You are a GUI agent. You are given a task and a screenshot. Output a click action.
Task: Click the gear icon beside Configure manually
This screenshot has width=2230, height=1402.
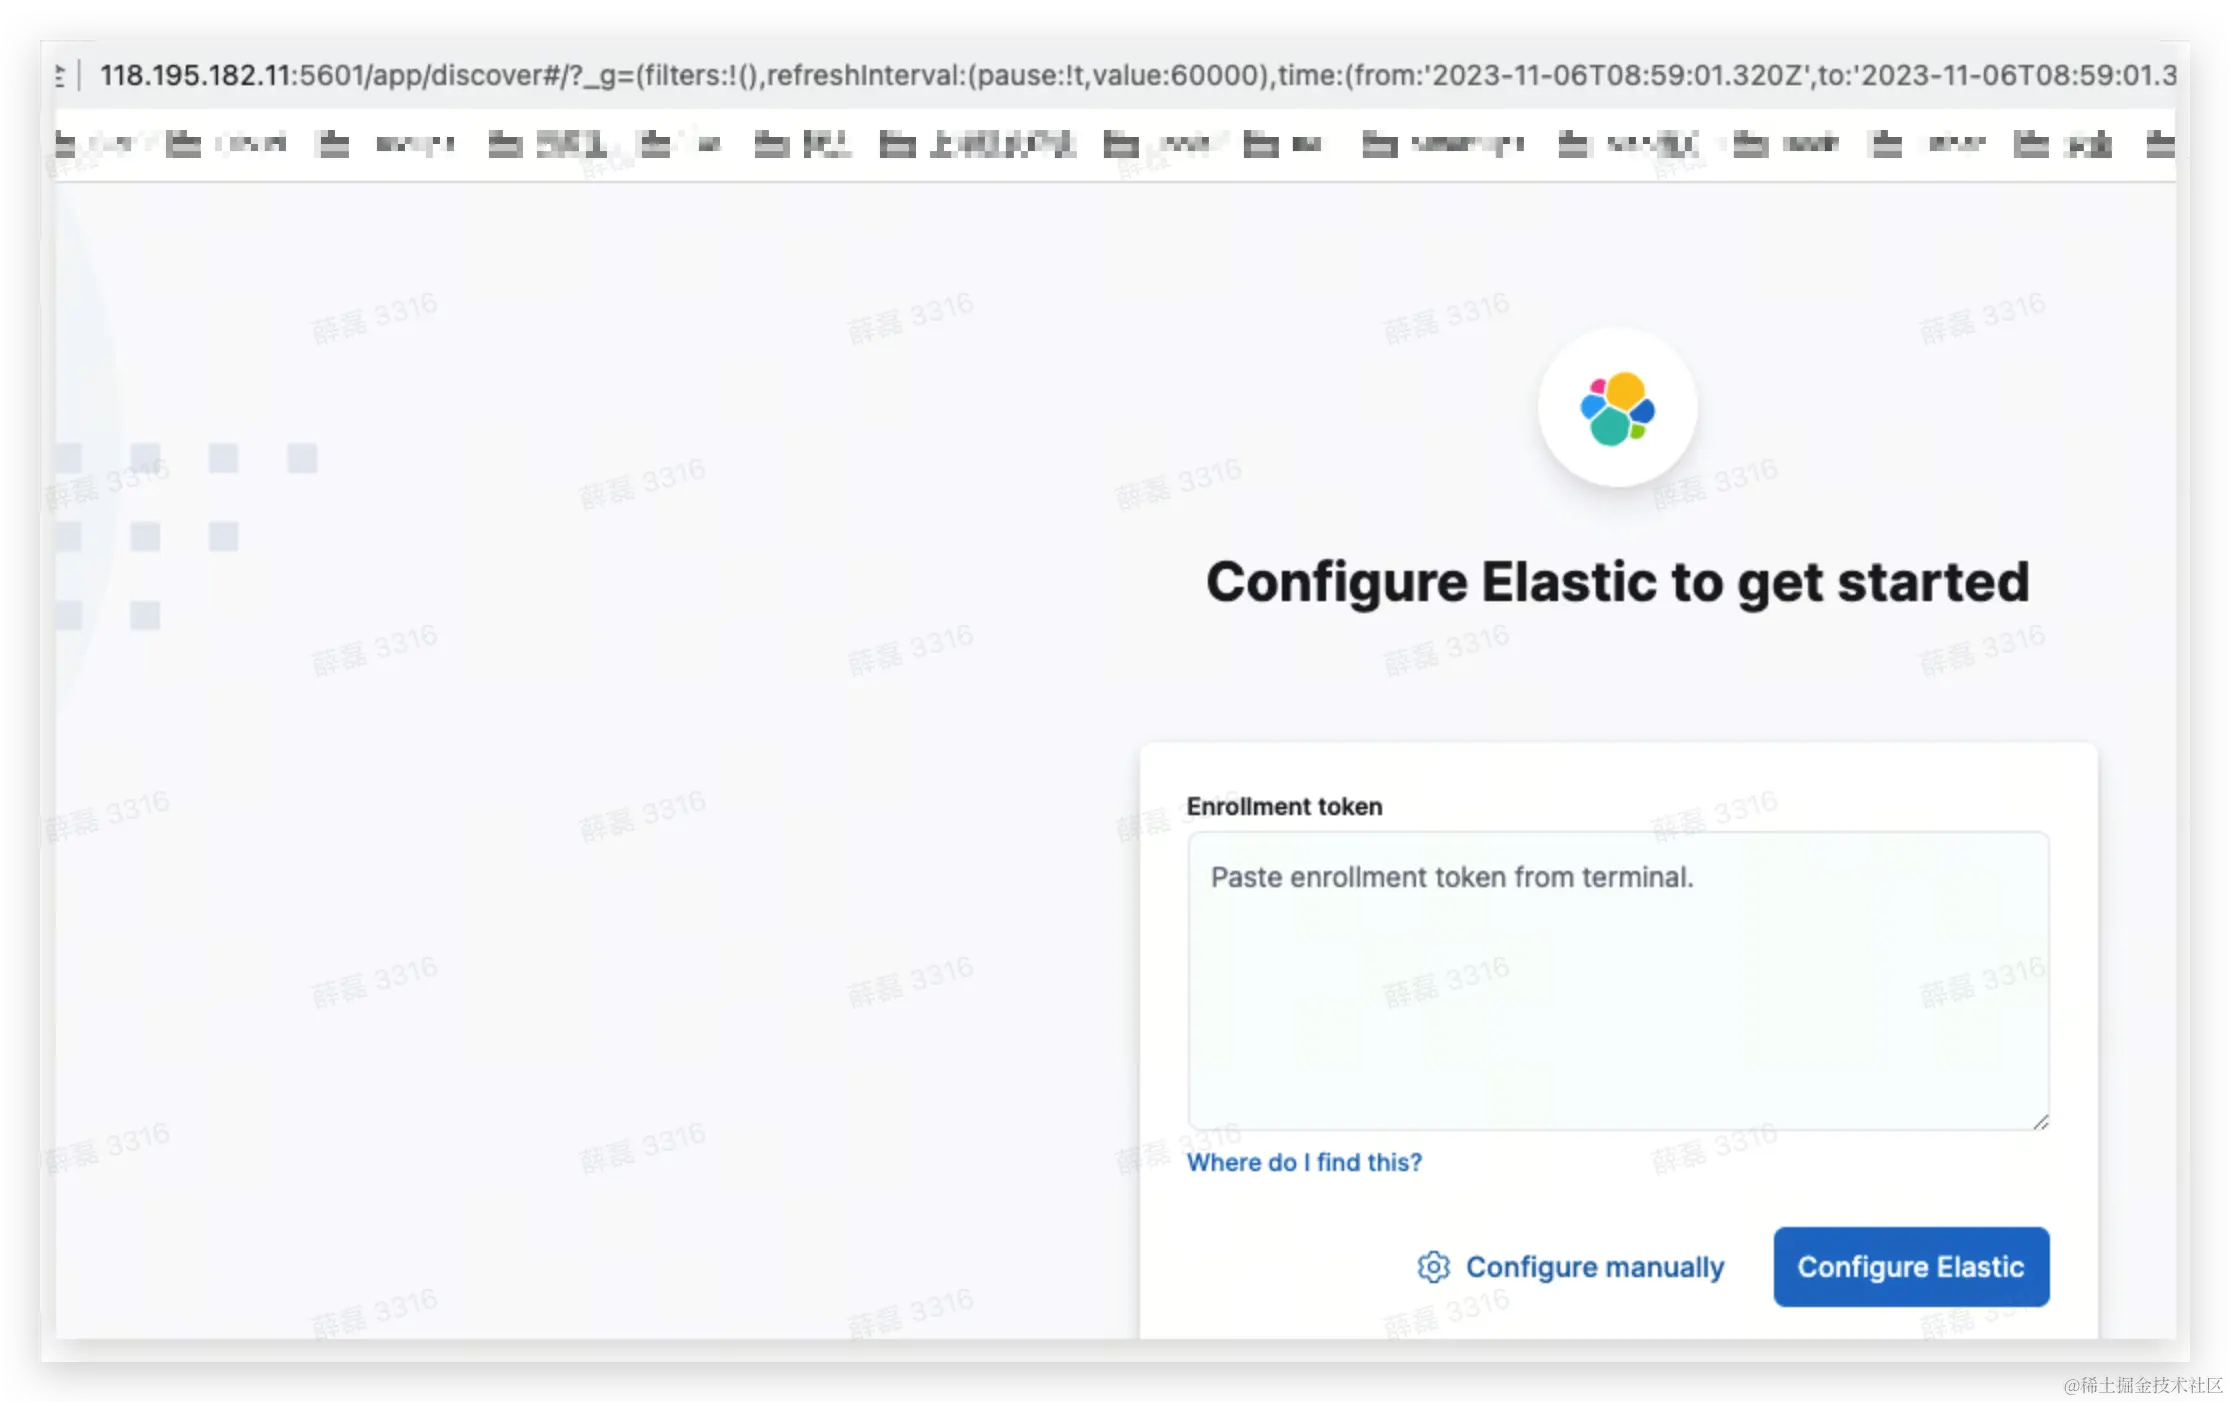pos(1432,1267)
